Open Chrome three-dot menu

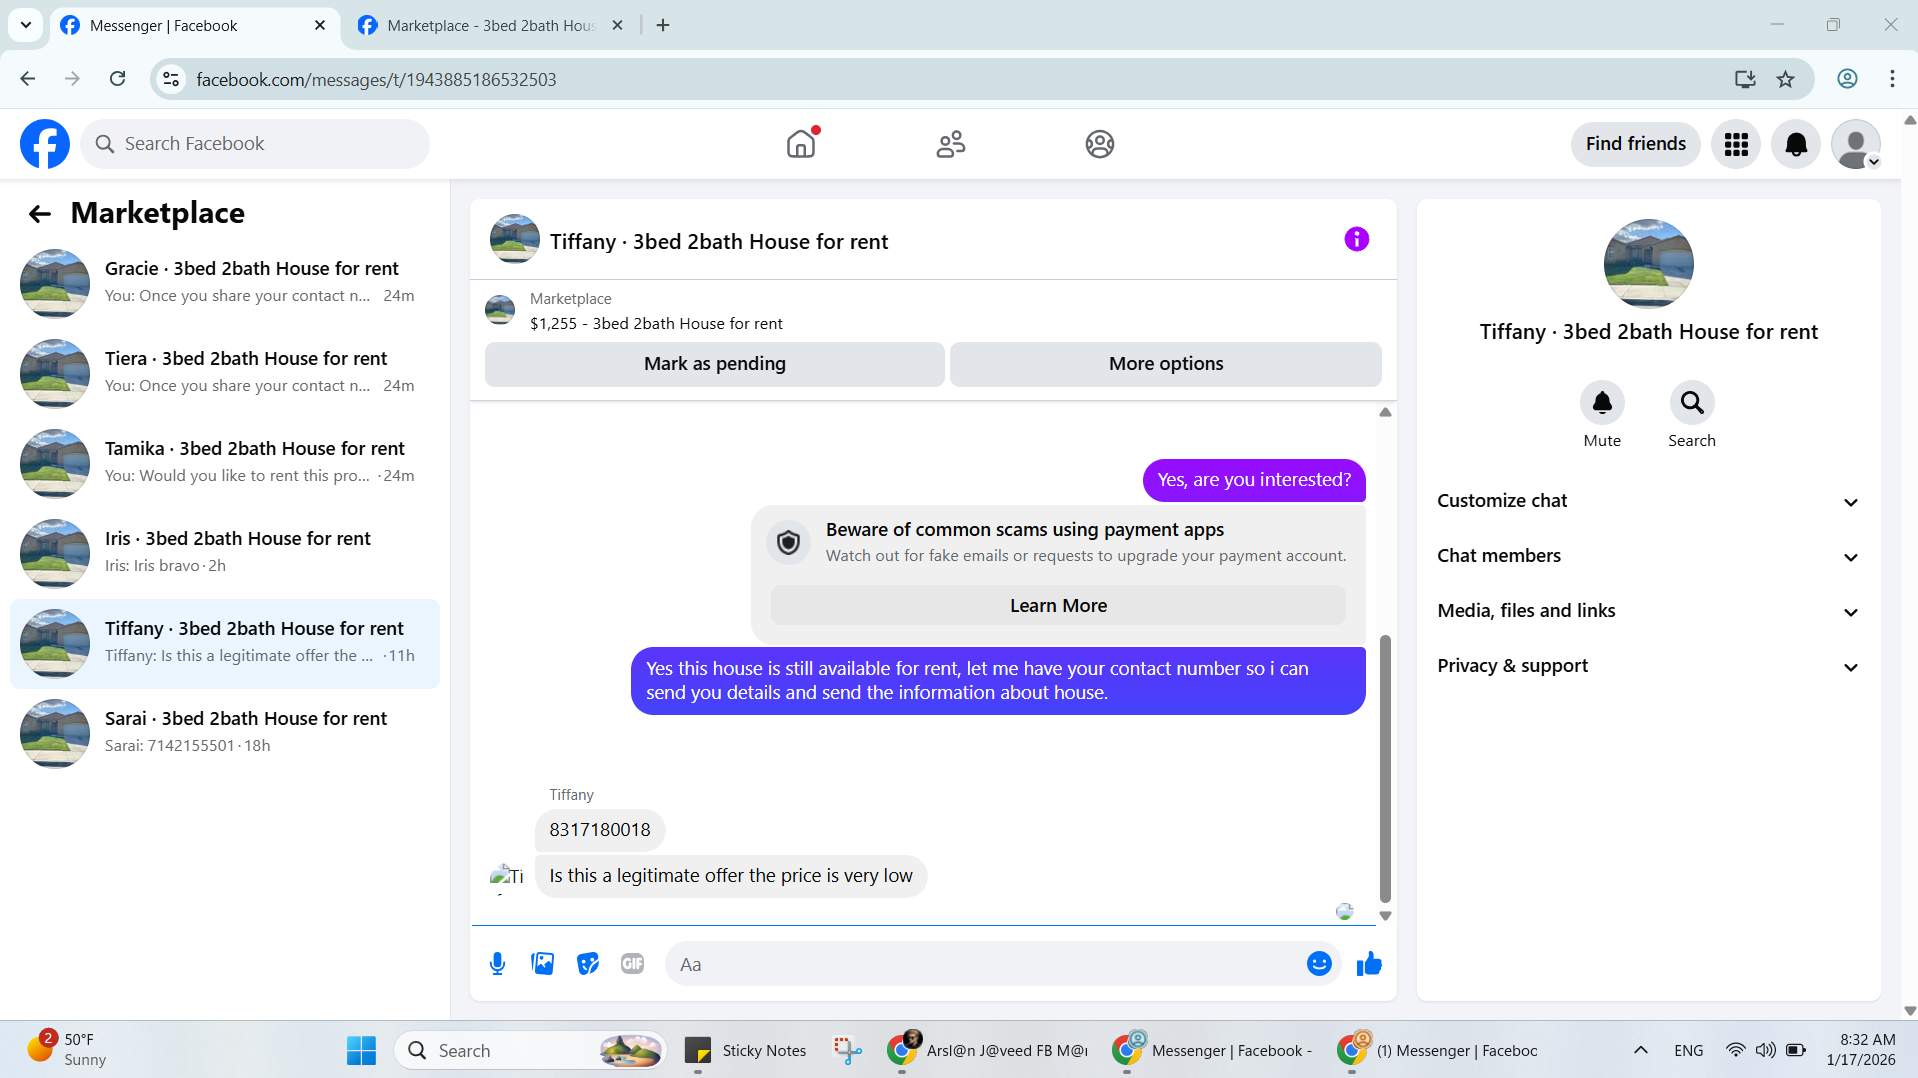tap(1892, 79)
